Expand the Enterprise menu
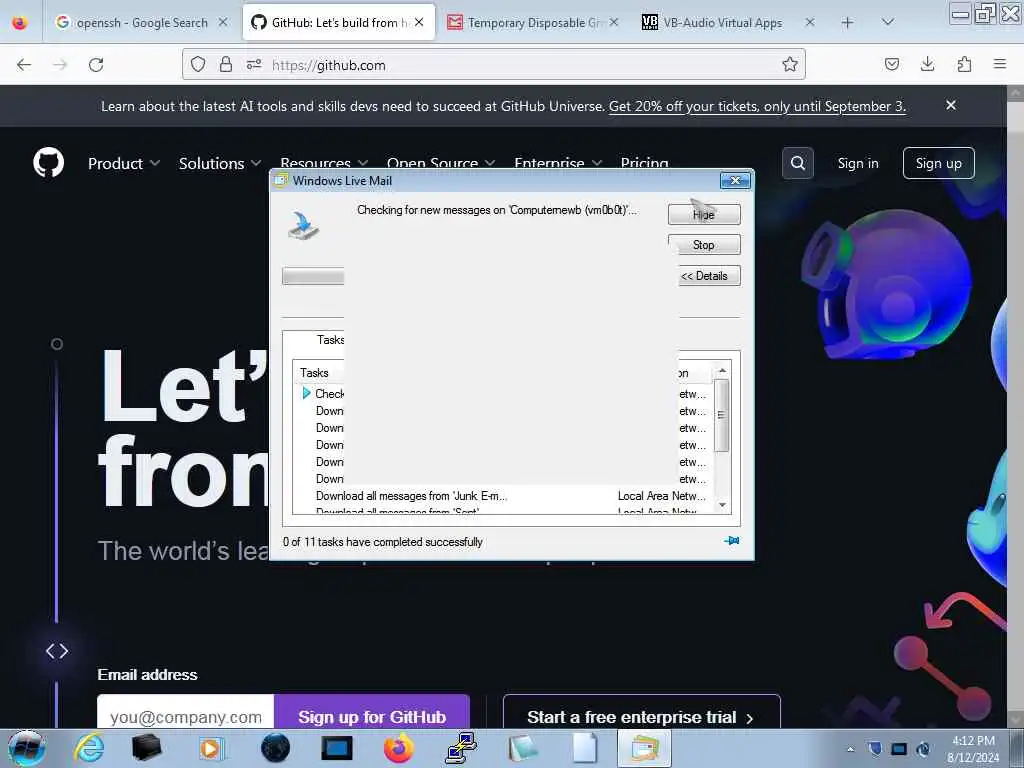Viewport: 1024px width, 768px height. point(558,163)
